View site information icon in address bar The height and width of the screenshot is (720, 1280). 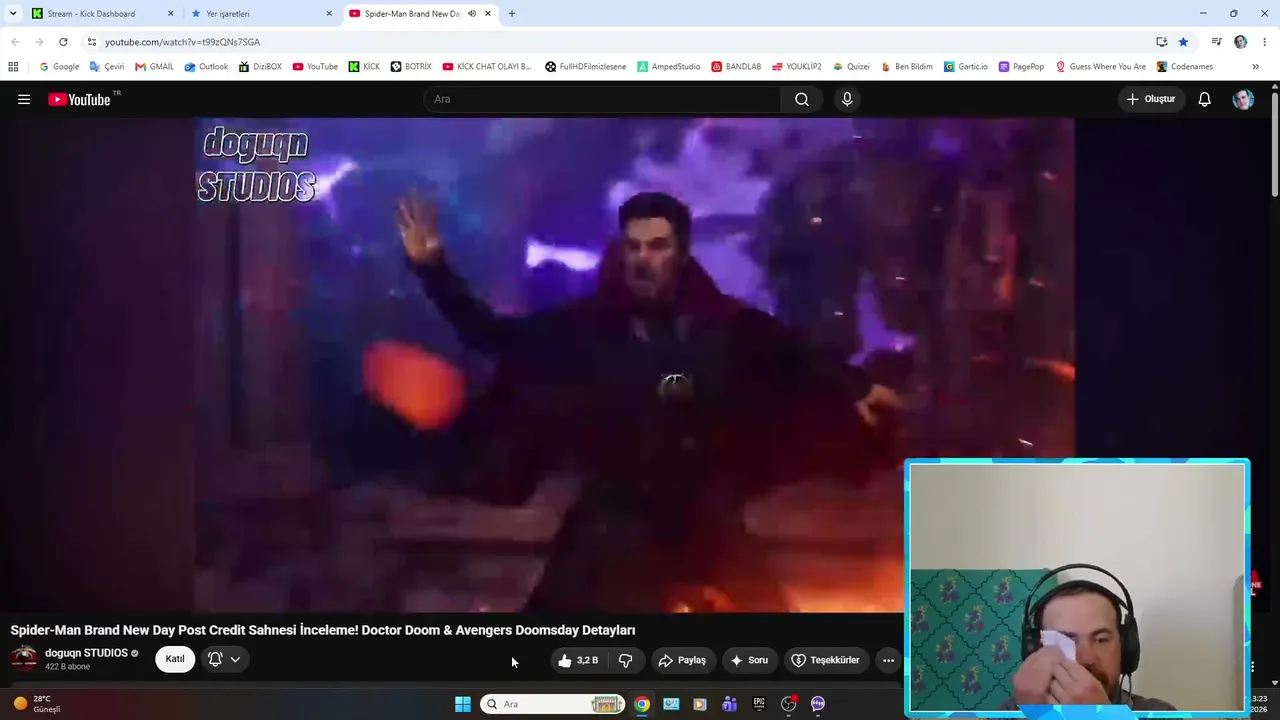point(91,42)
